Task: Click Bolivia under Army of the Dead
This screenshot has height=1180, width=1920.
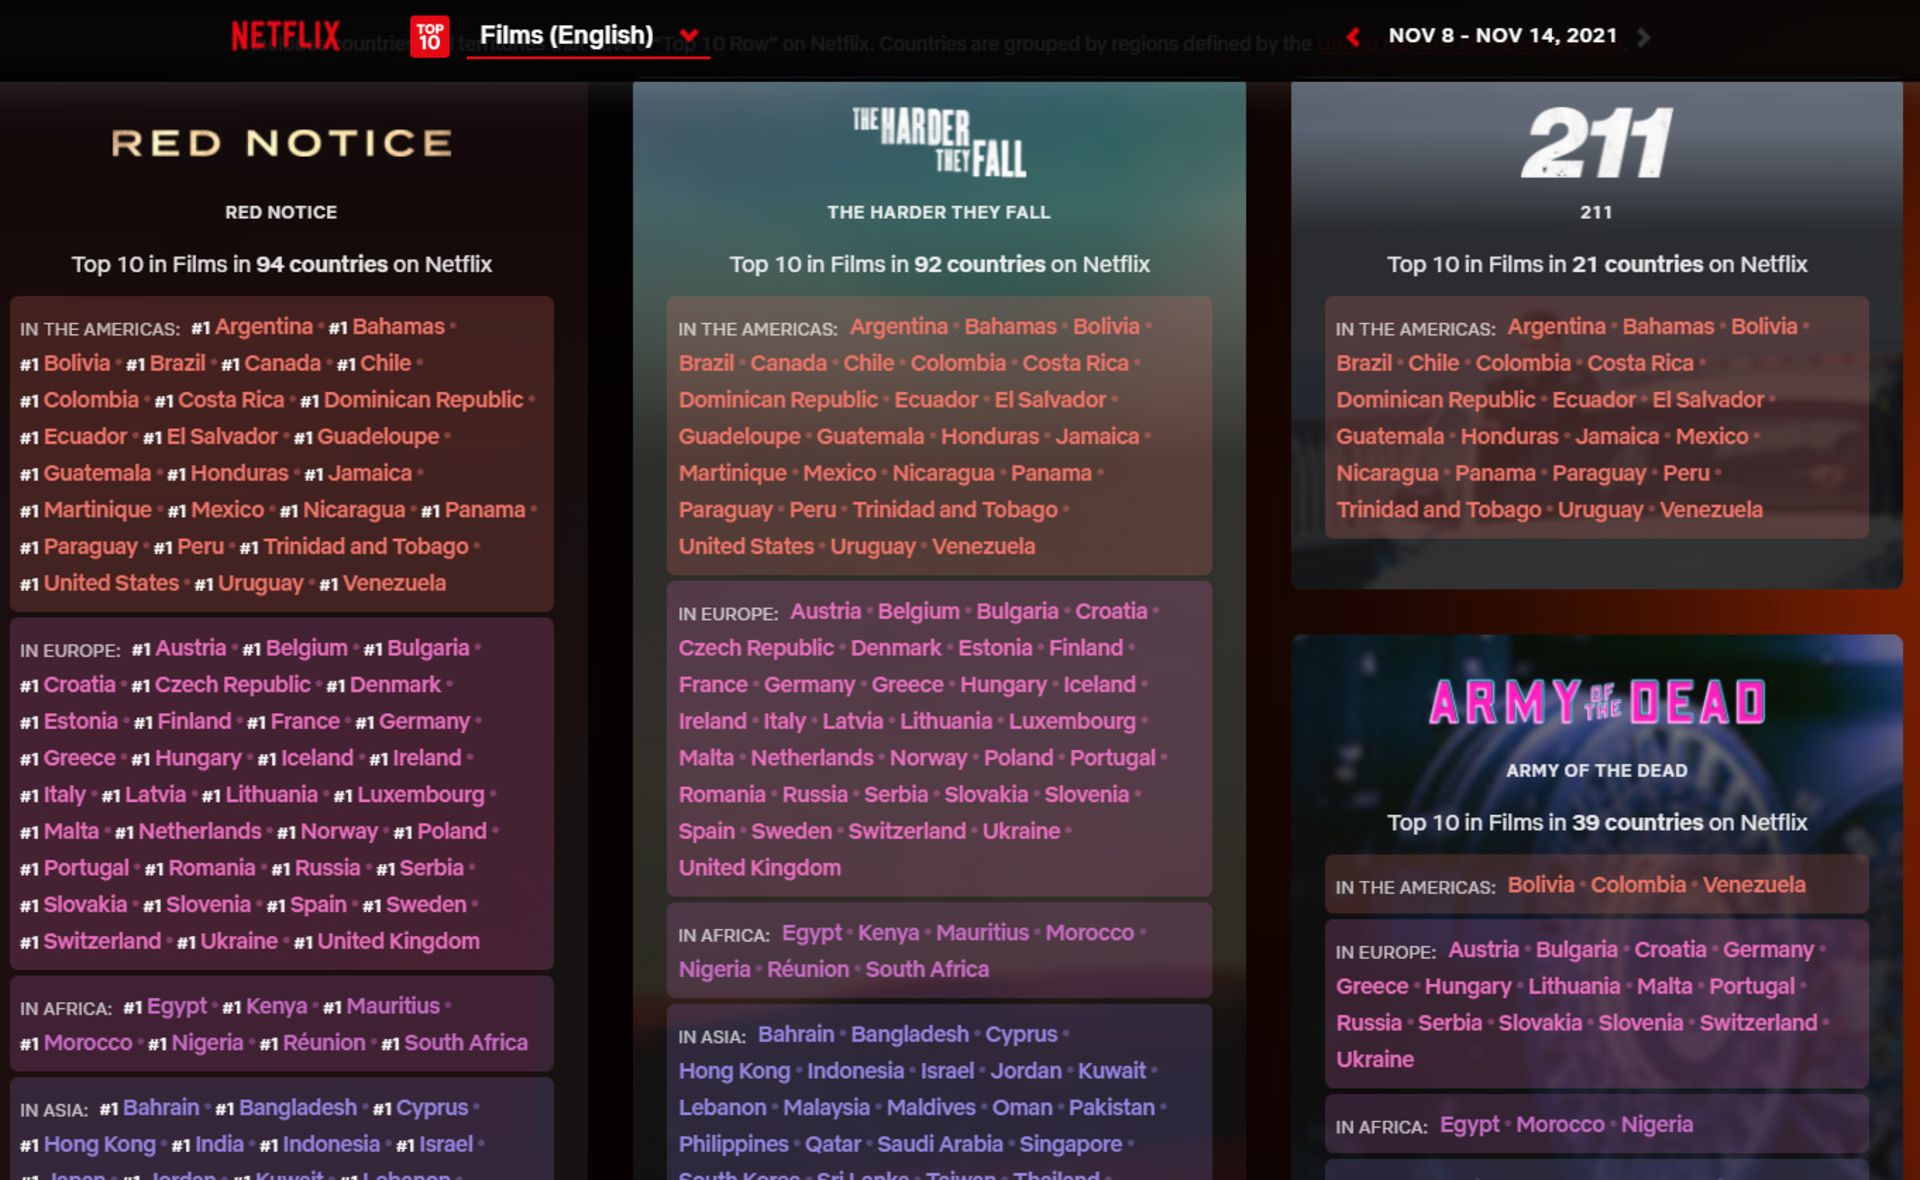Action: pyautogui.click(x=1540, y=885)
